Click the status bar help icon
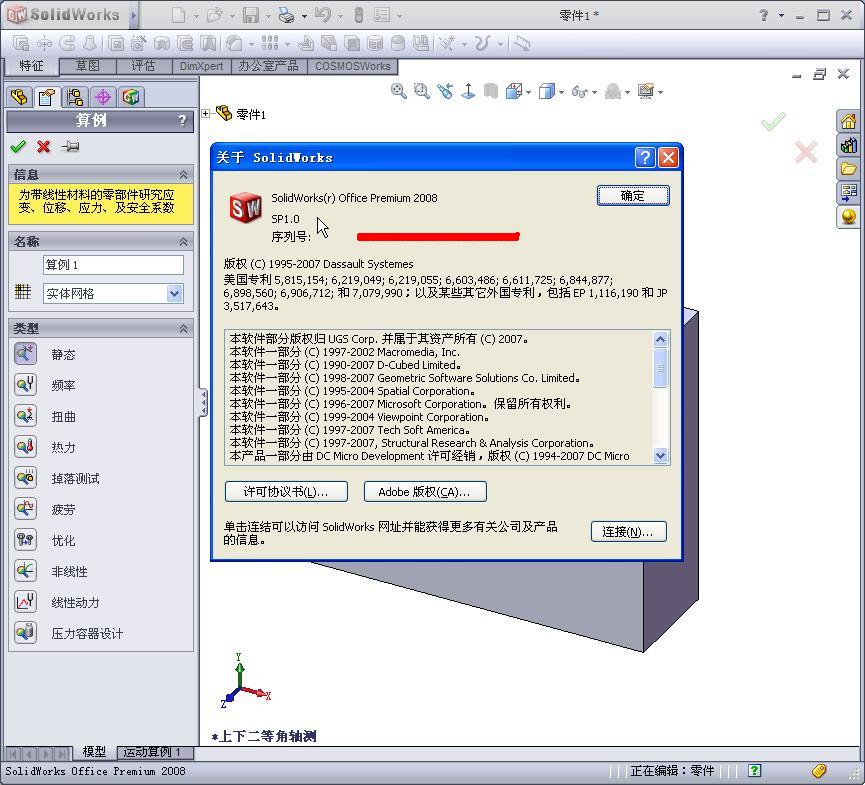 tap(754, 770)
